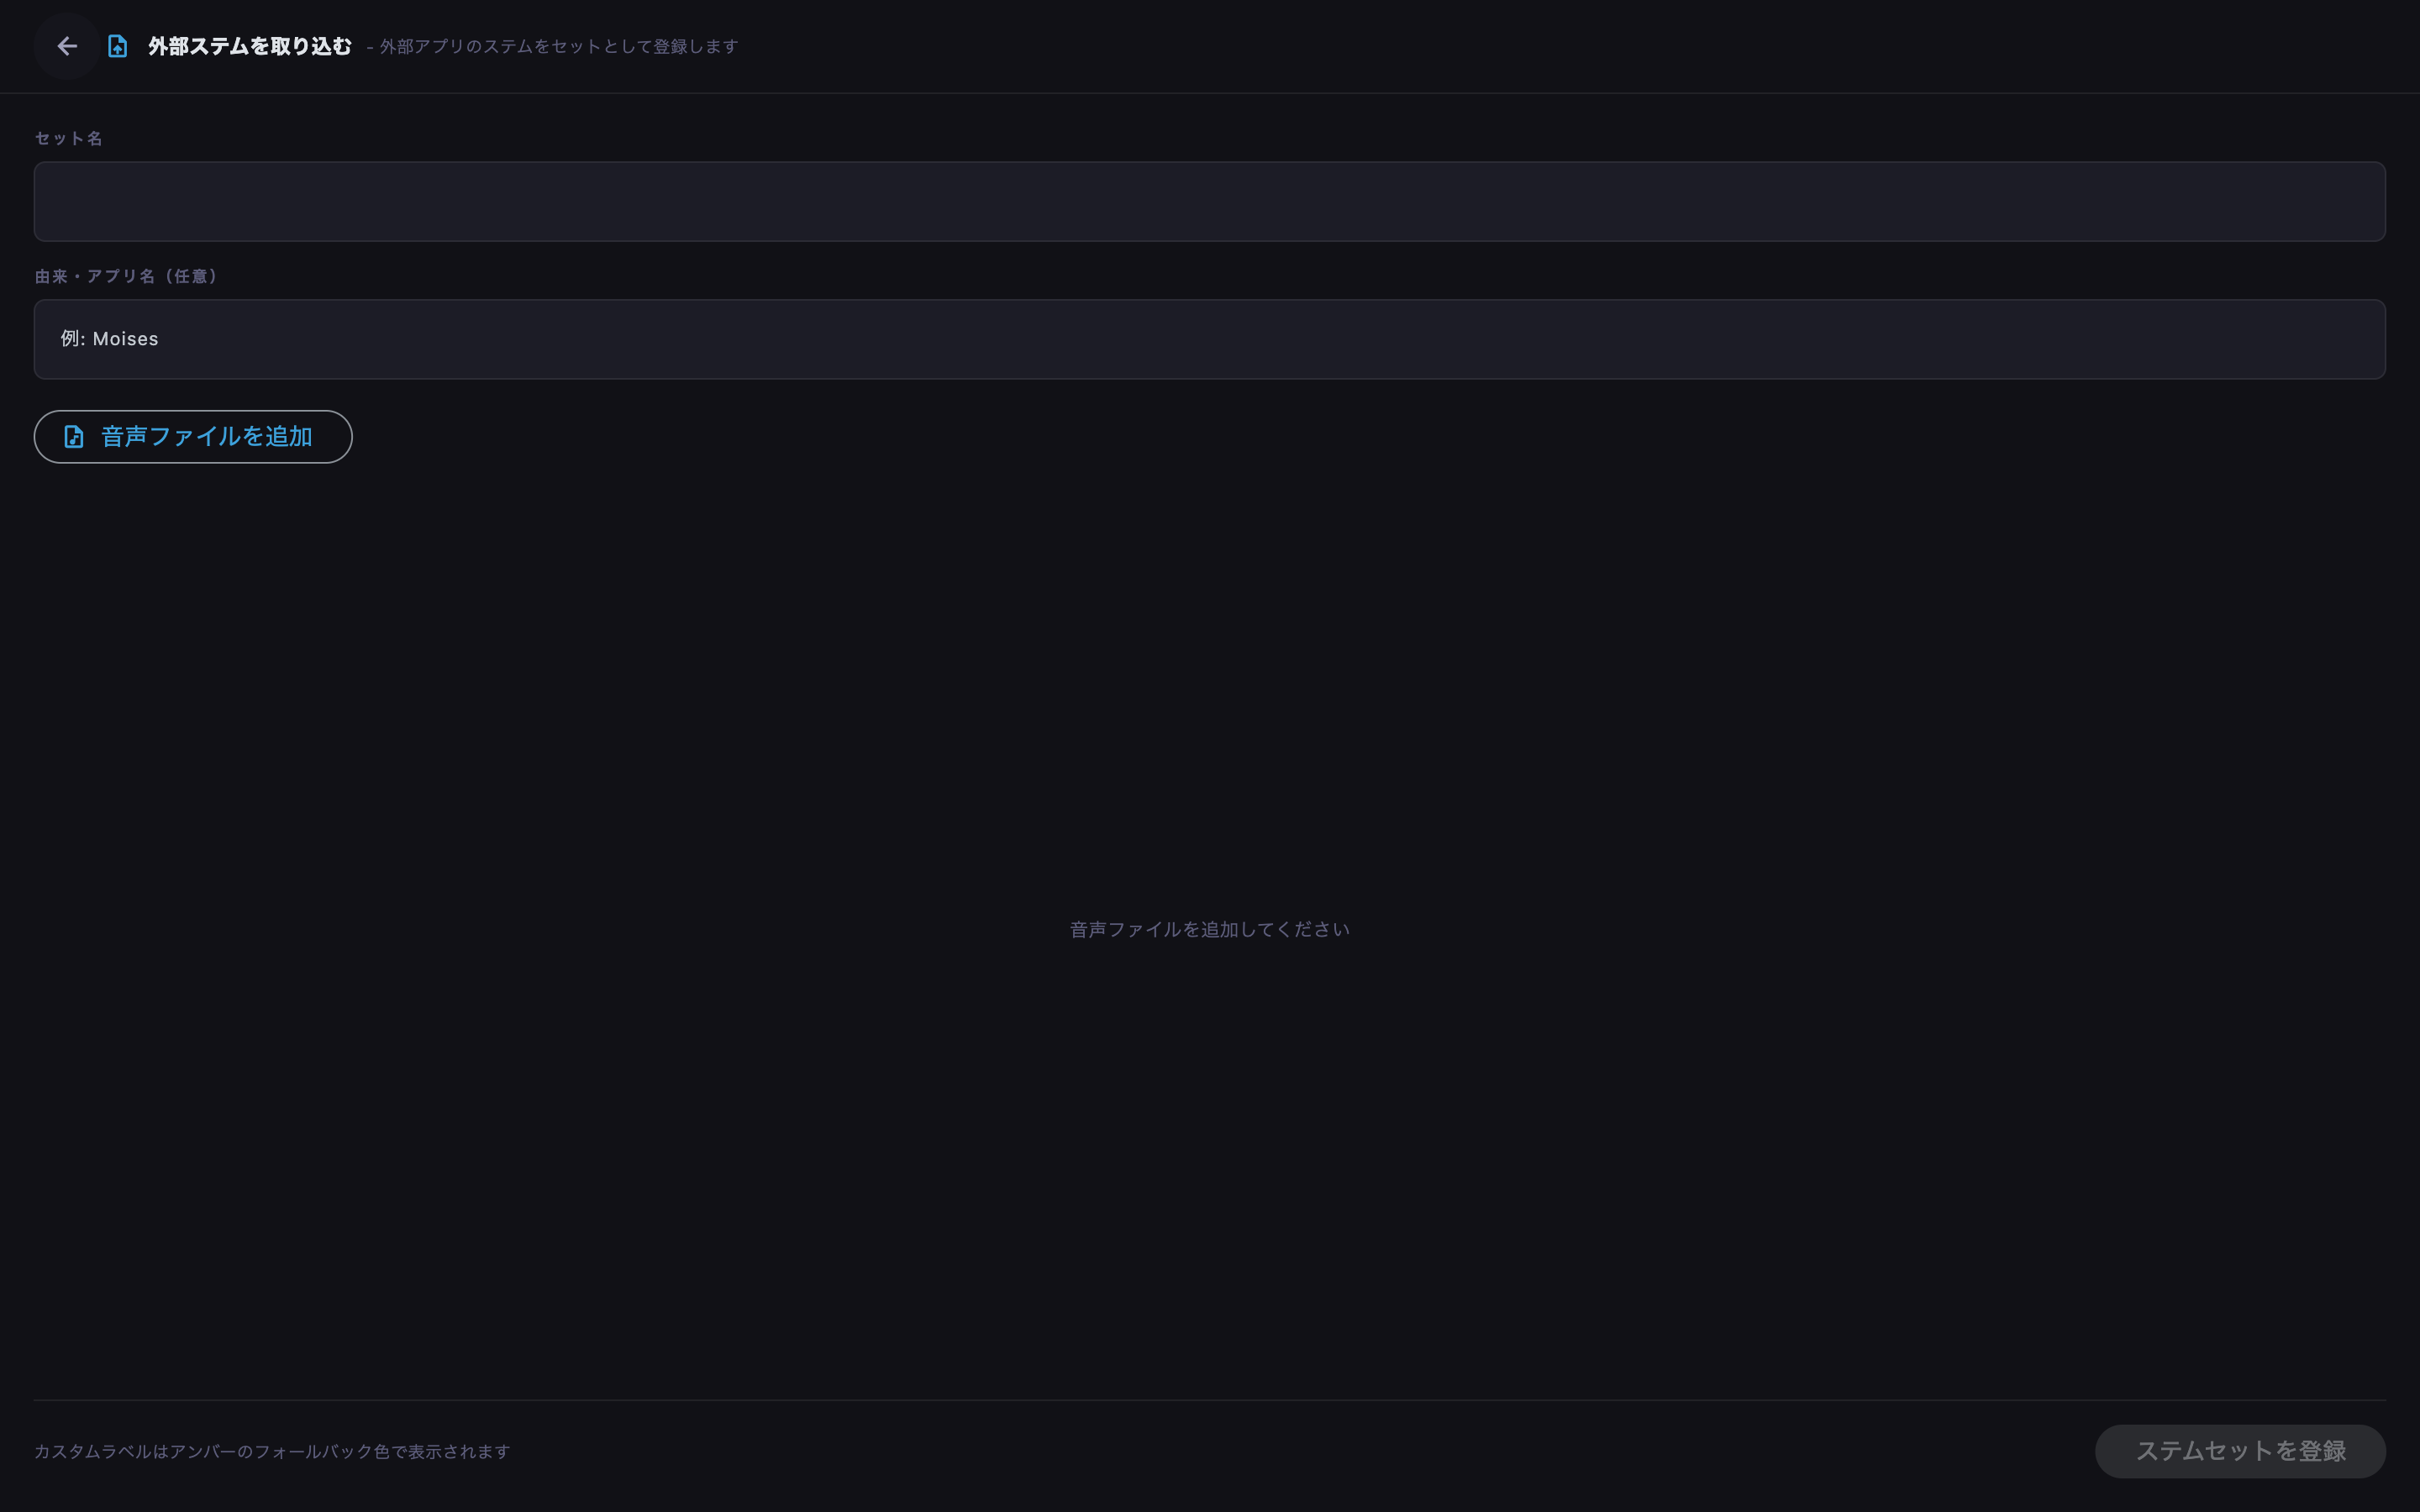Click the カスタムラベル amber fallback footer note
2420x1512 pixels.
coord(272,1451)
